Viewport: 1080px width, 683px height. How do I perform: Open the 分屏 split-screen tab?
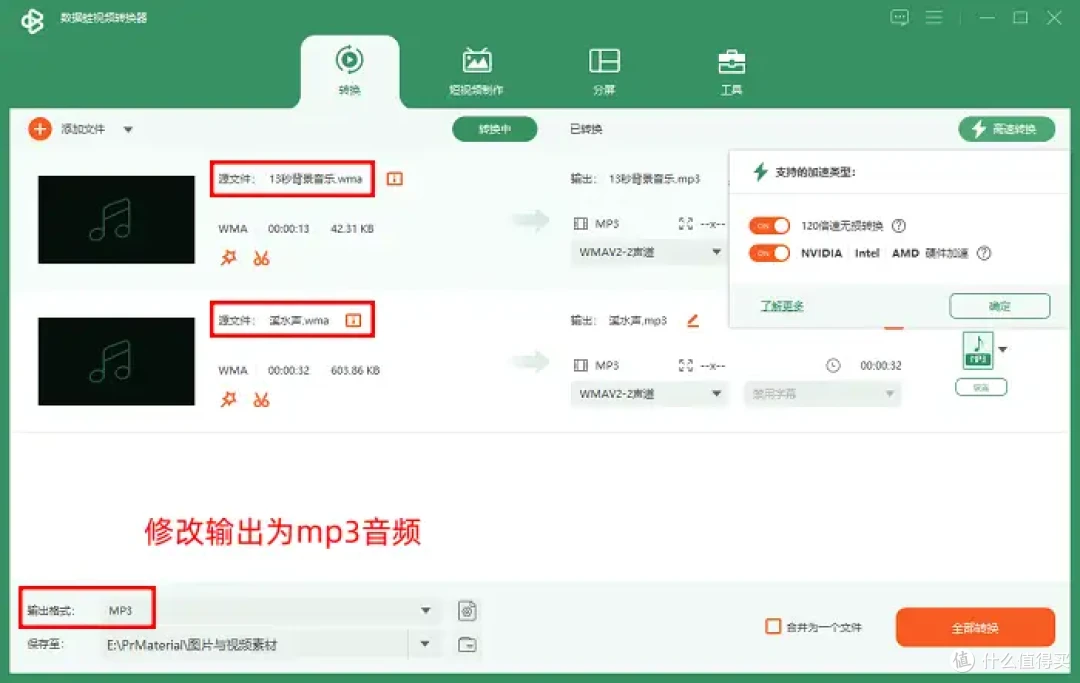(x=604, y=71)
